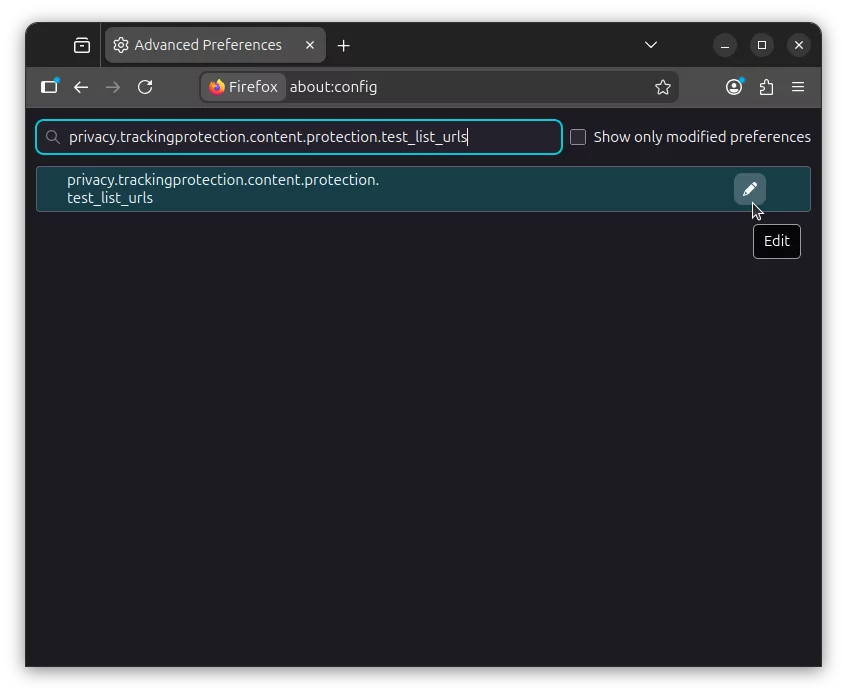Click the pencil Edit icon for the preference
This screenshot has width=847, height=695.
pyautogui.click(x=749, y=189)
